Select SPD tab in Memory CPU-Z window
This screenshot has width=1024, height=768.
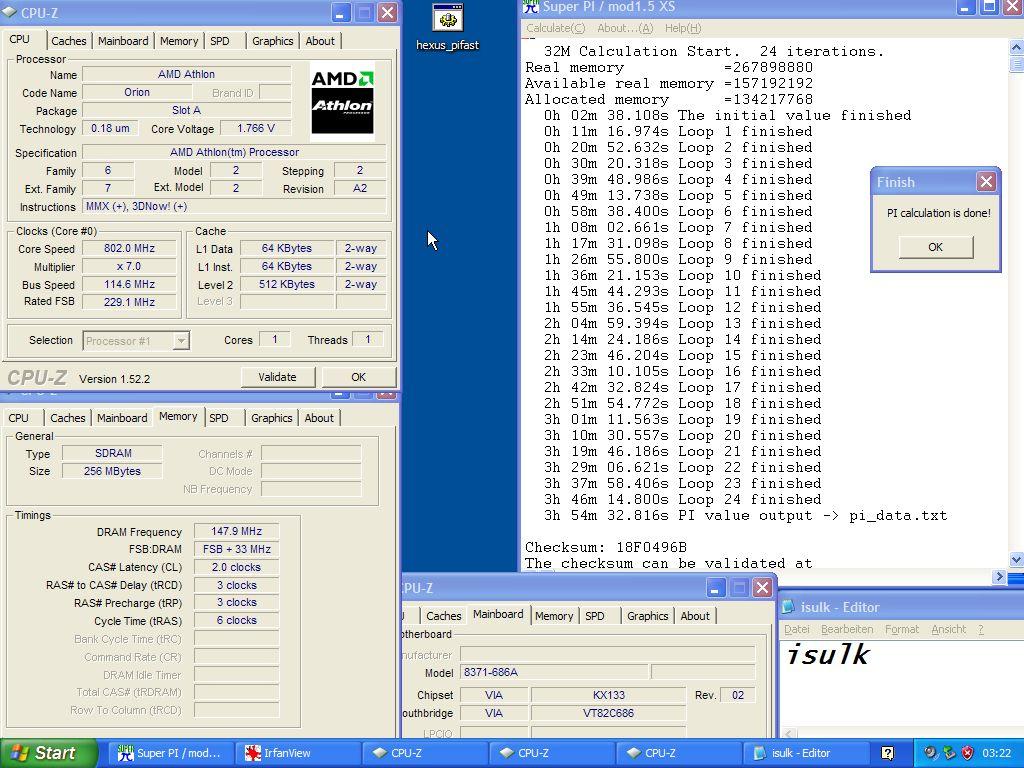pos(219,418)
